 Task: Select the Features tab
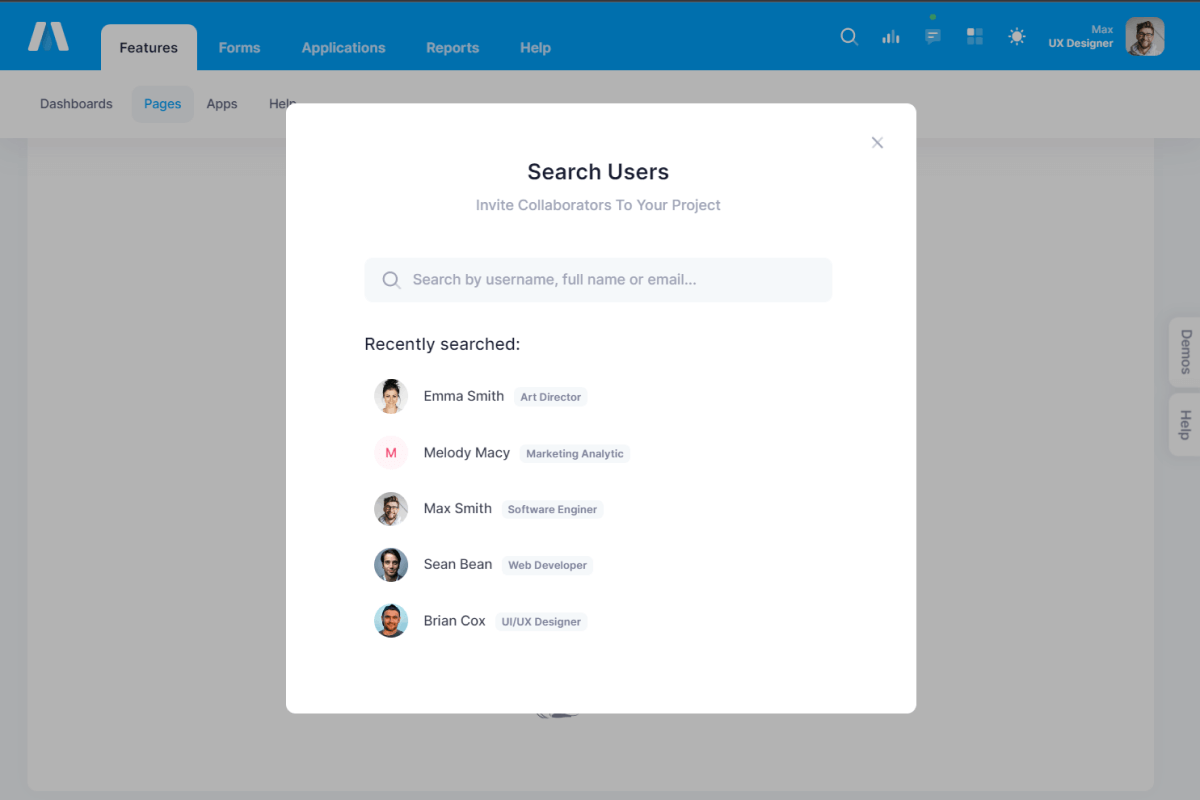(149, 48)
